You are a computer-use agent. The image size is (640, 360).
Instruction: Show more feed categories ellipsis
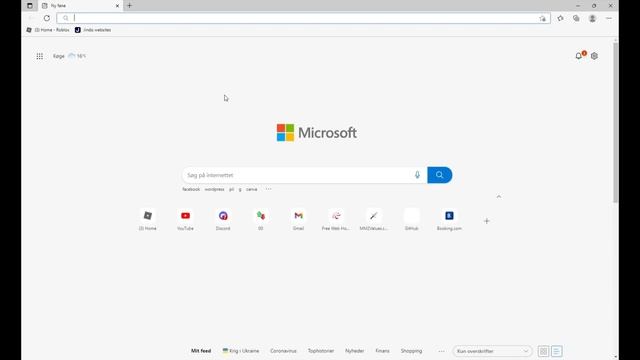pyautogui.click(x=441, y=351)
